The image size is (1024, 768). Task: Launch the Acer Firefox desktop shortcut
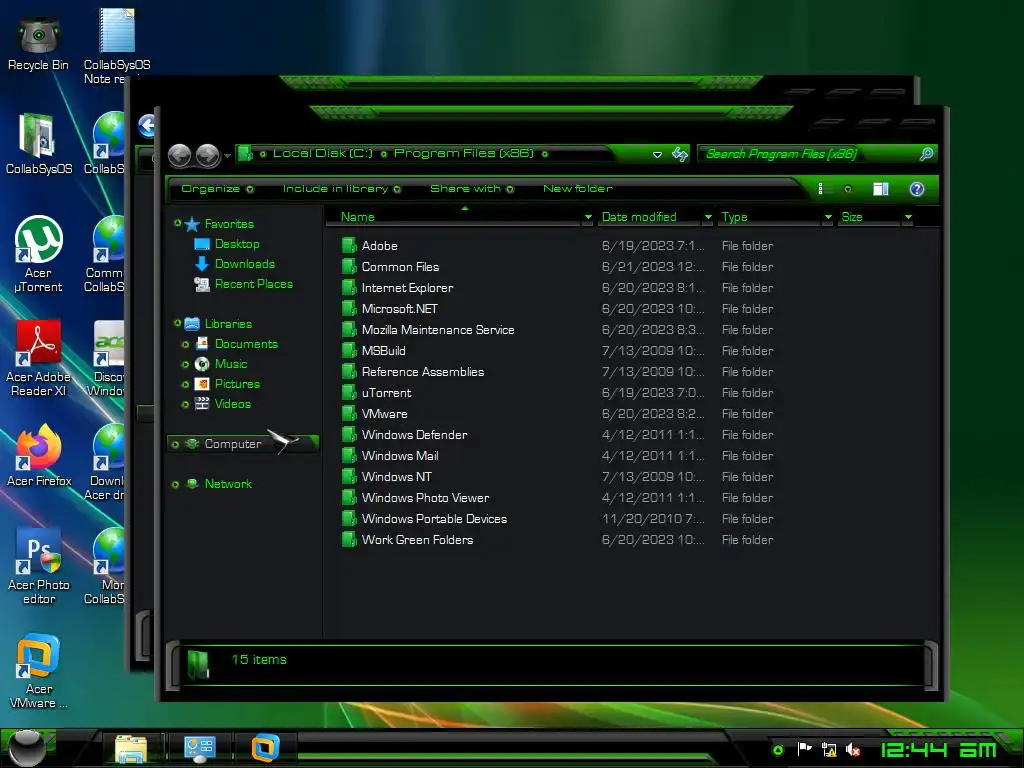coord(39,455)
